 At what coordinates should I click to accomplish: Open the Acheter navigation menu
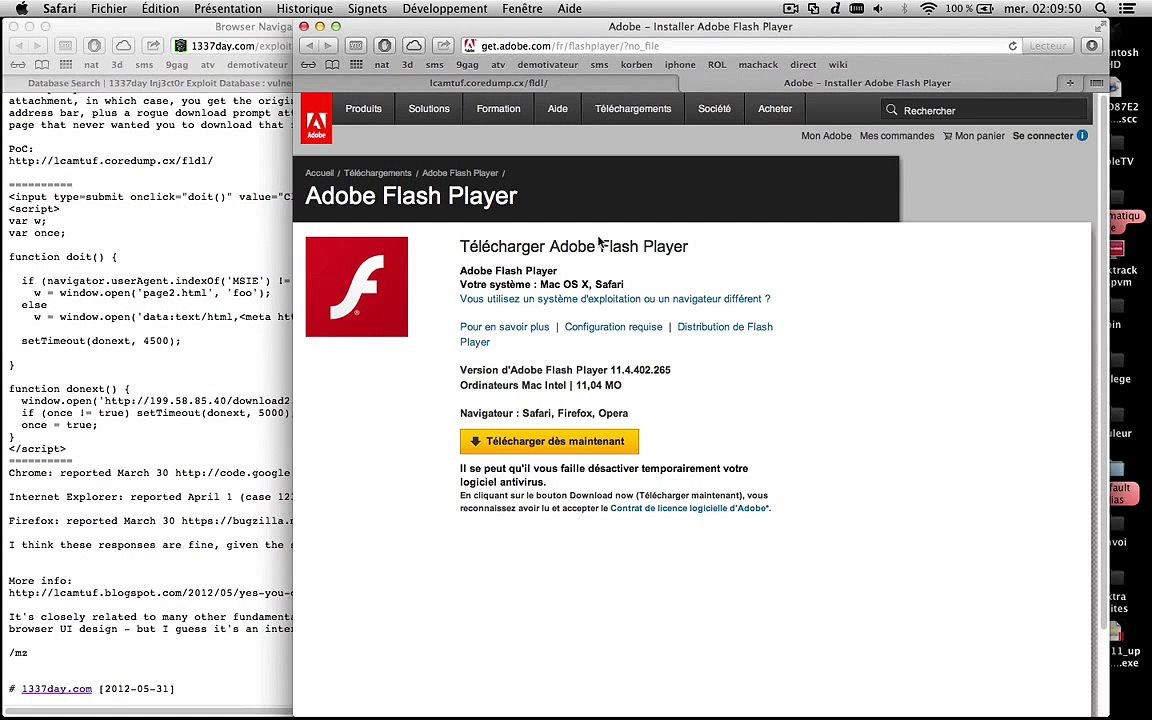(x=775, y=109)
